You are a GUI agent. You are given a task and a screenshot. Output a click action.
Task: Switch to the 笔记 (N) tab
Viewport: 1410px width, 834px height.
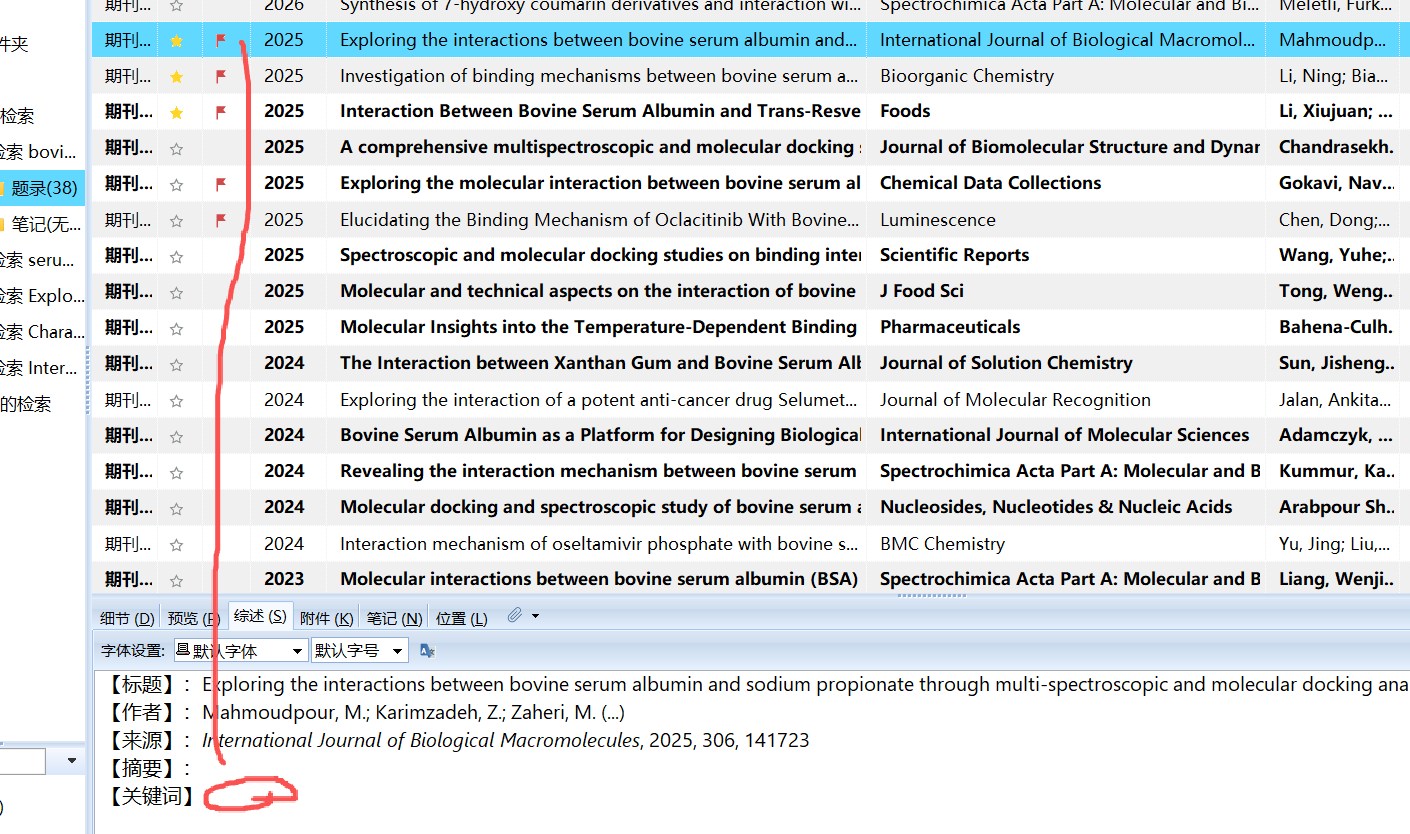393,618
